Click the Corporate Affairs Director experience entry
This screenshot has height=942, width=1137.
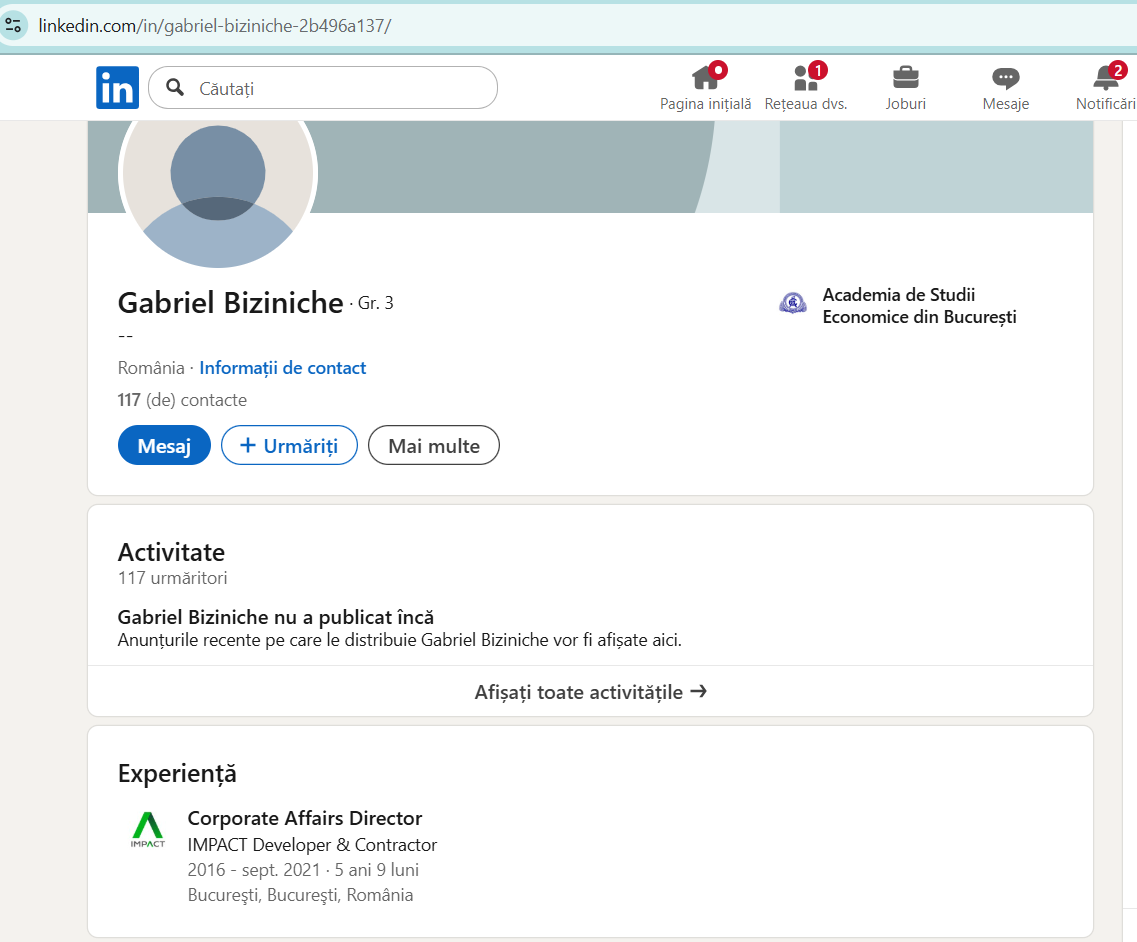click(304, 817)
